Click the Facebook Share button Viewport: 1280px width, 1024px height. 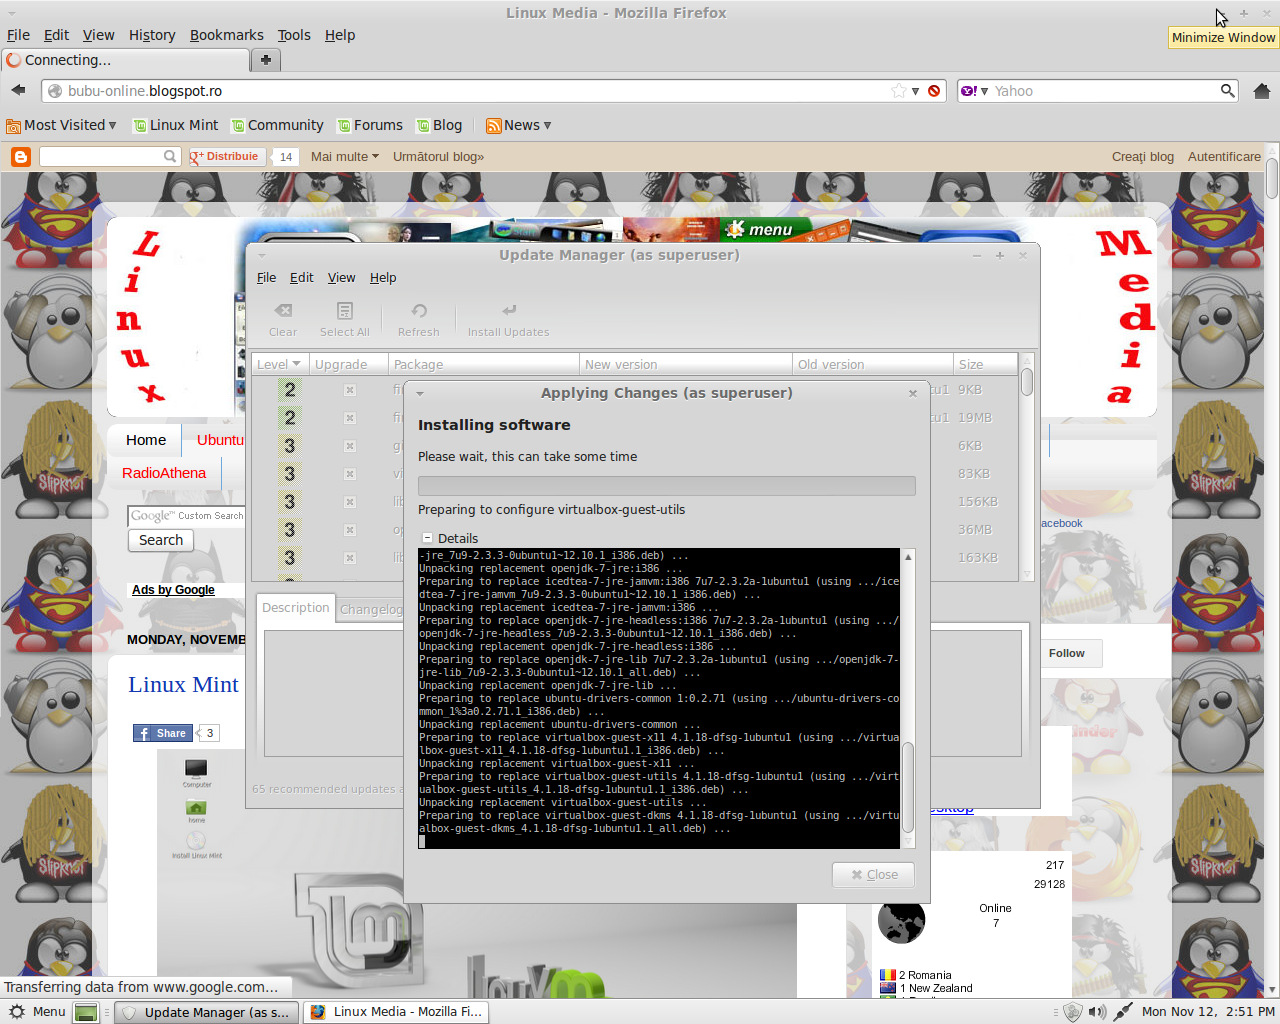[x=162, y=733]
